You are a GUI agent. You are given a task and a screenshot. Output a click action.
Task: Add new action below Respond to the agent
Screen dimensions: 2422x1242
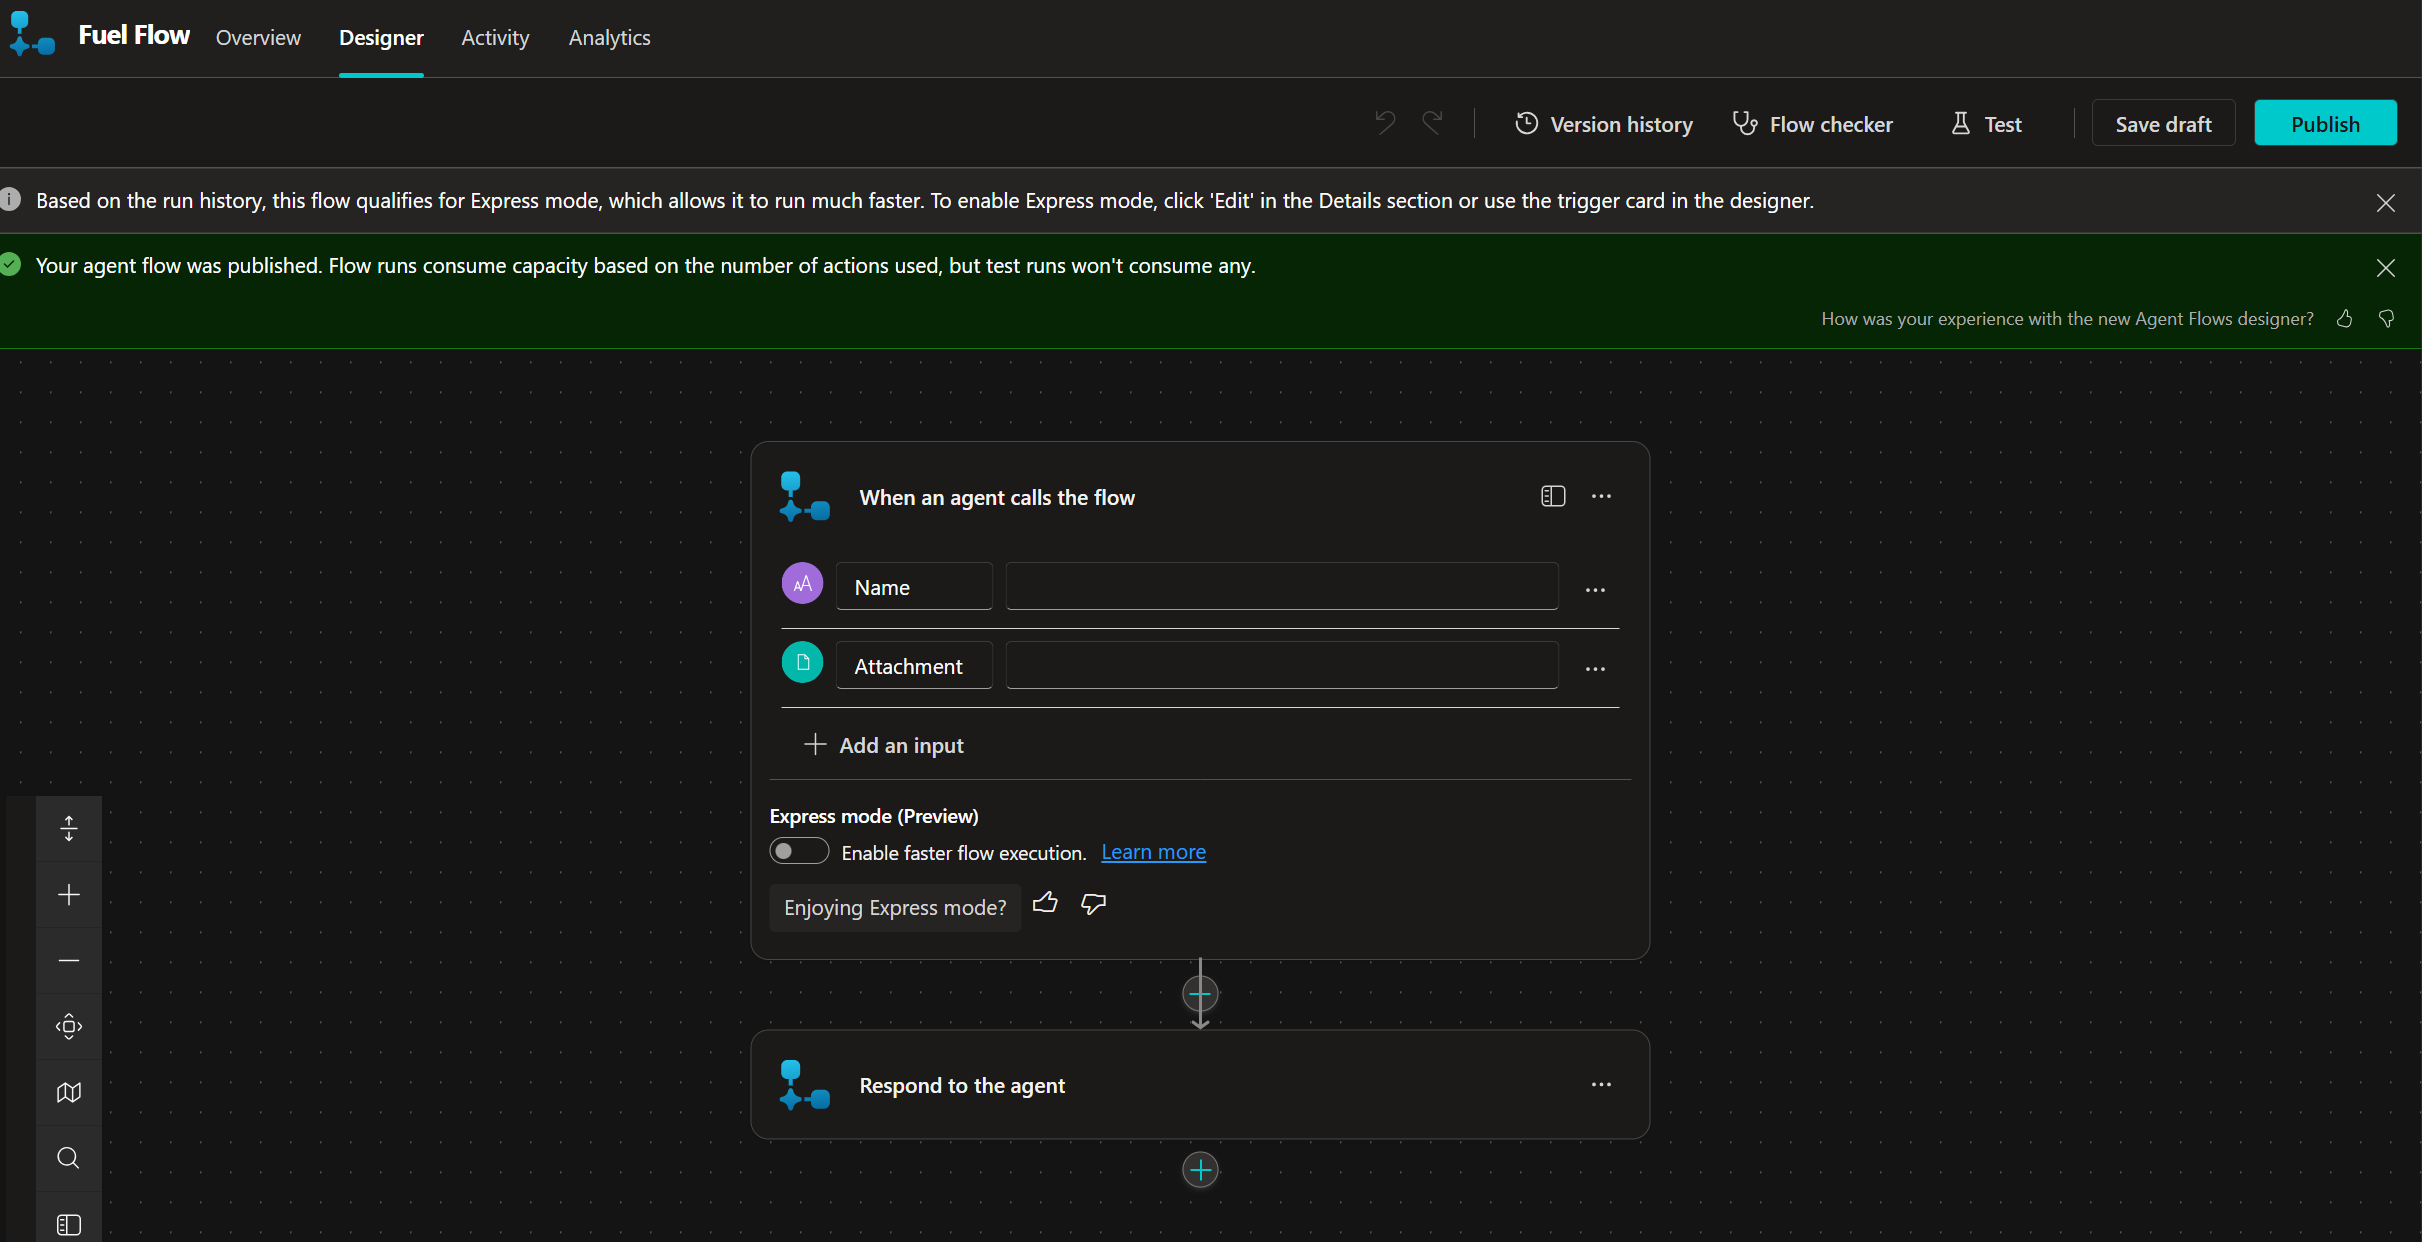(x=1200, y=1170)
